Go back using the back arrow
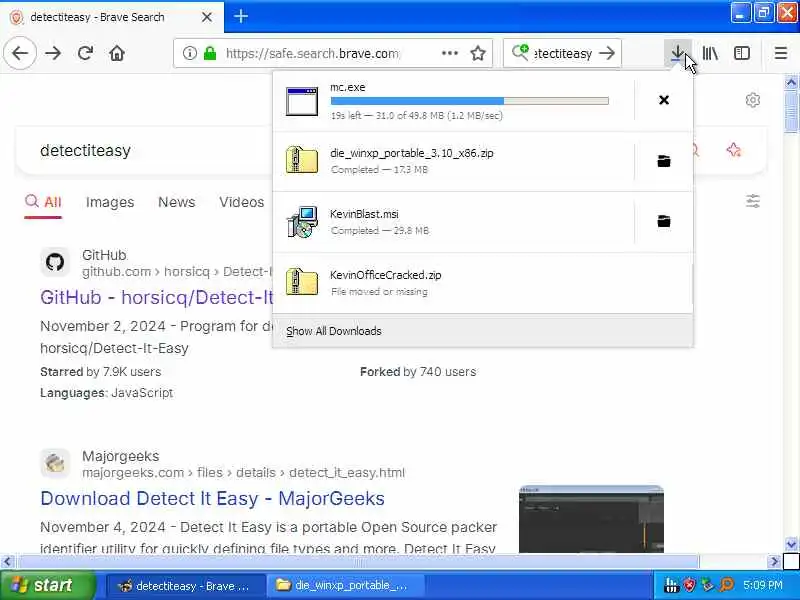The width and height of the screenshot is (800, 600). [x=20, y=53]
